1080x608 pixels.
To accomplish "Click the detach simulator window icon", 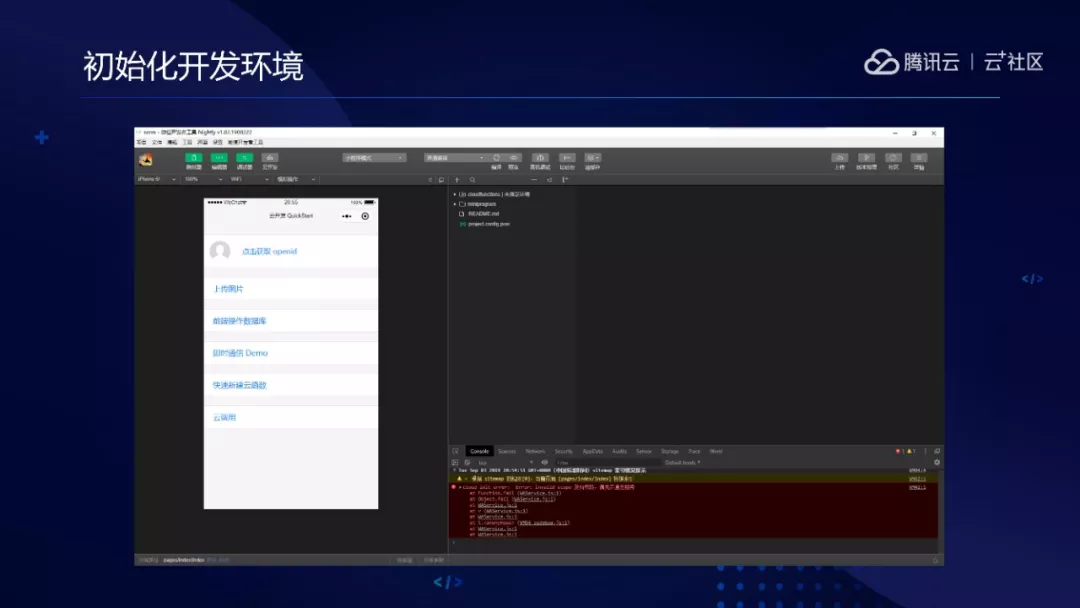I will [442, 180].
